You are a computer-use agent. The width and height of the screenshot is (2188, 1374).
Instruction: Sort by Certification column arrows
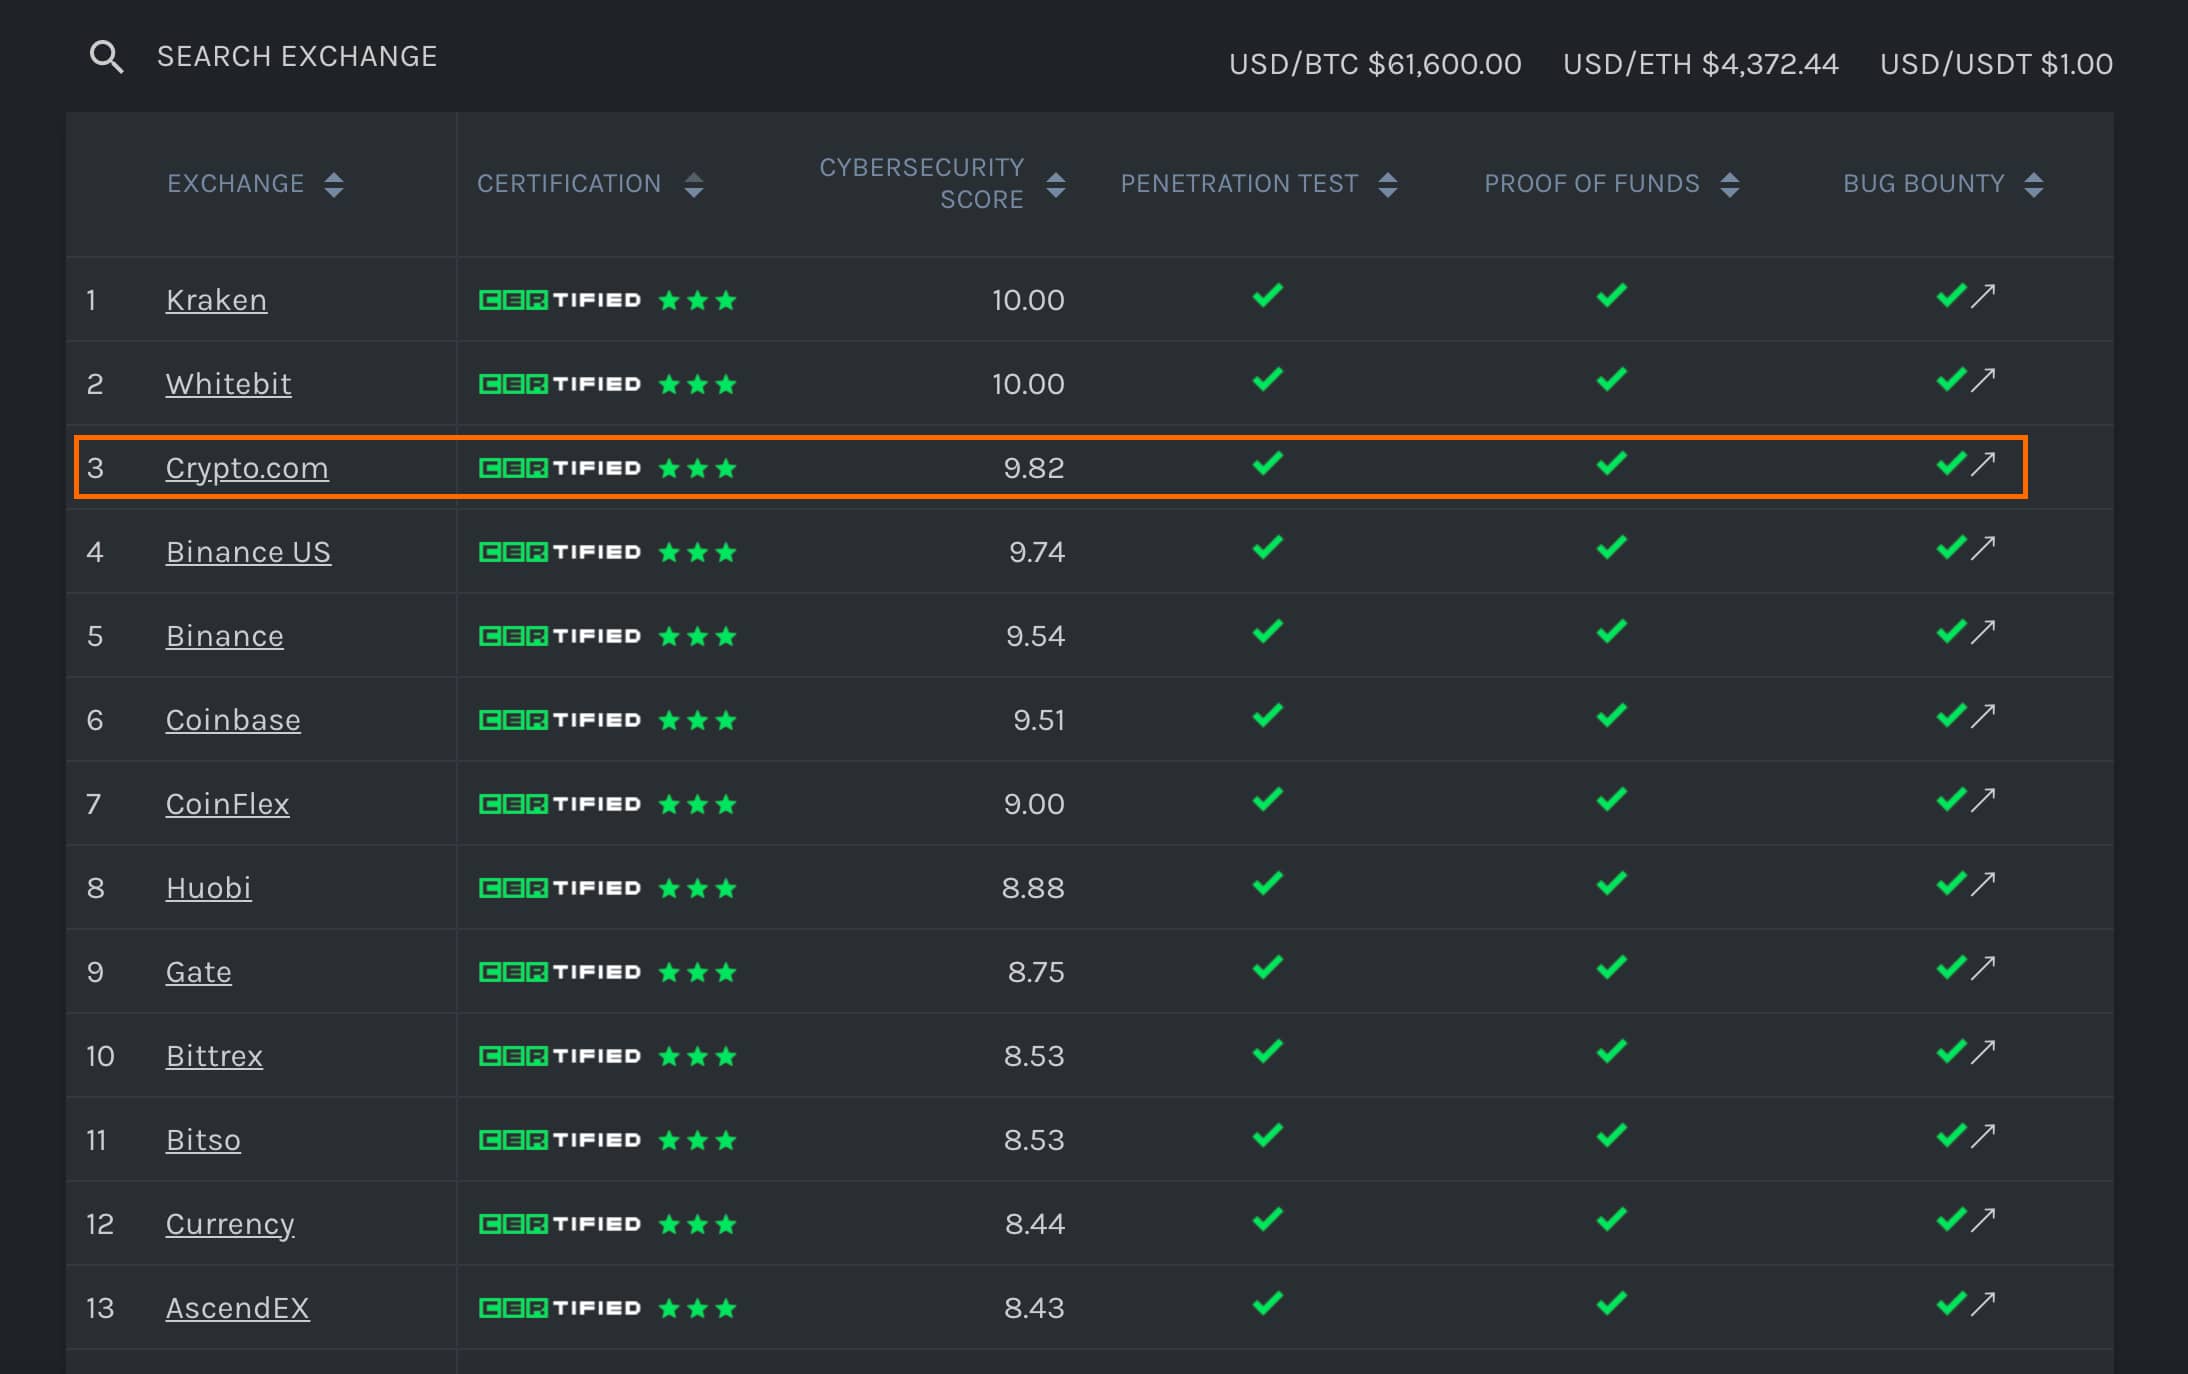694,184
